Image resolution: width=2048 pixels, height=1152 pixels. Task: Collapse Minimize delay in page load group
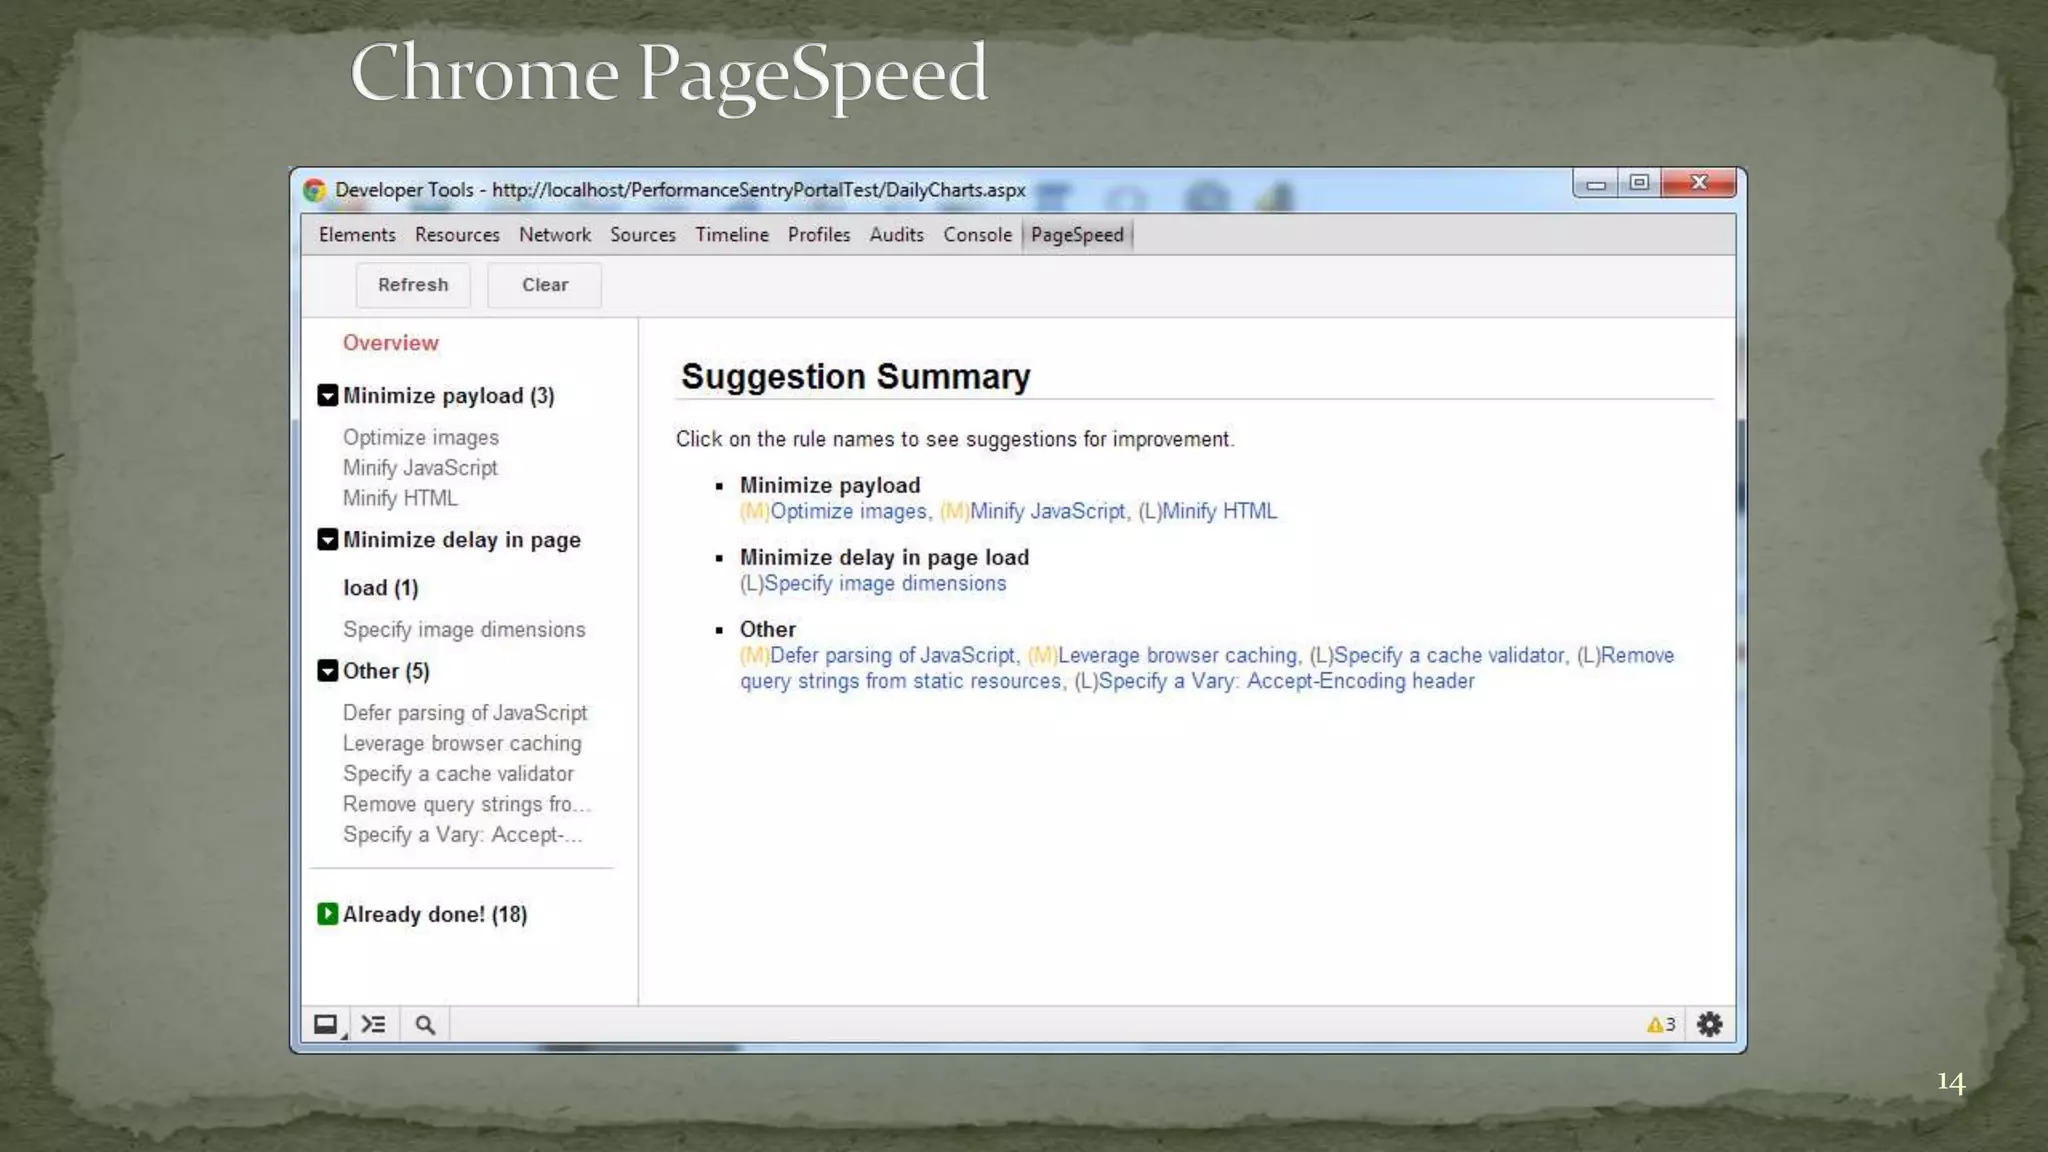328,540
